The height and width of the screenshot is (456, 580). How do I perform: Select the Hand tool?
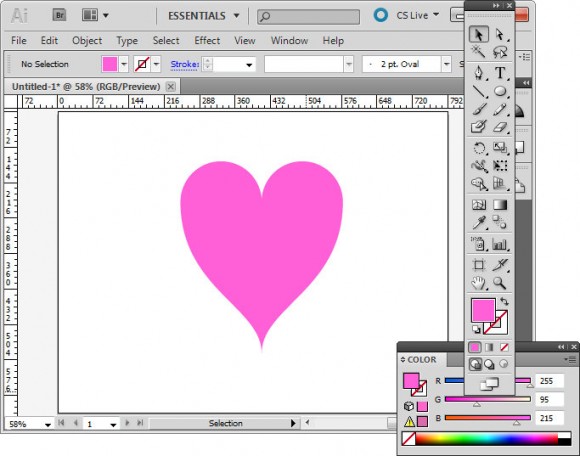(x=479, y=283)
